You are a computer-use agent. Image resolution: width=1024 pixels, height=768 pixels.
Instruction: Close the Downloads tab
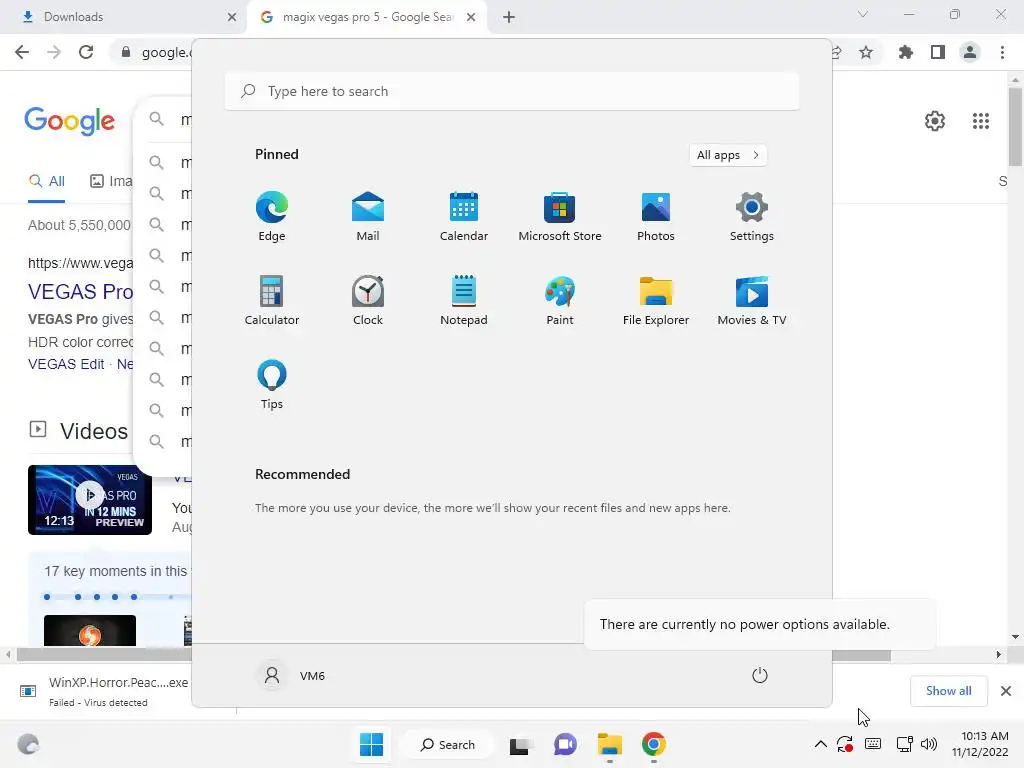point(232,17)
